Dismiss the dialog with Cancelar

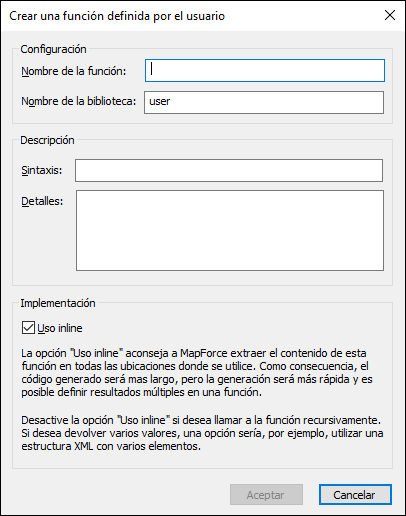tap(355, 495)
